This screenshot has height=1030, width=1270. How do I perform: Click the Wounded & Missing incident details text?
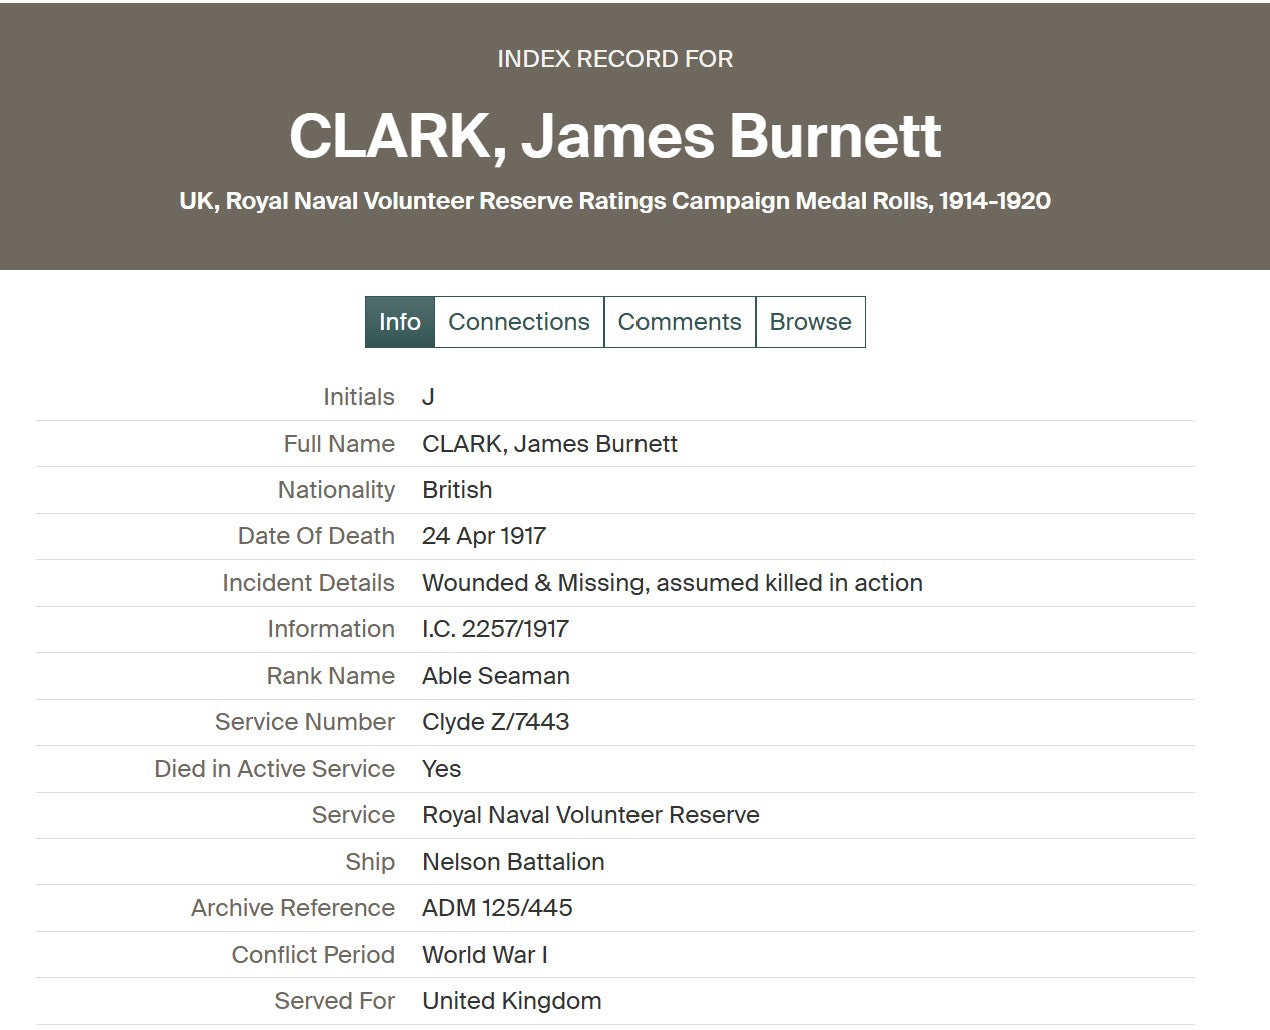tap(672, 583)
